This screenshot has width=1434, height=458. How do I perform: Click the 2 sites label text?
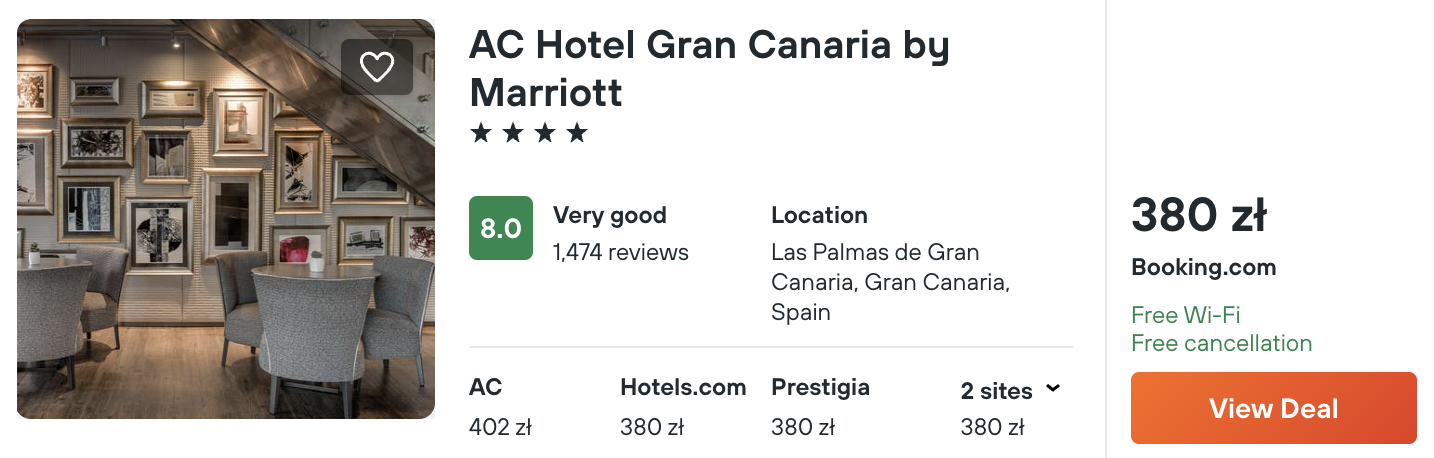tap(996, 391)
